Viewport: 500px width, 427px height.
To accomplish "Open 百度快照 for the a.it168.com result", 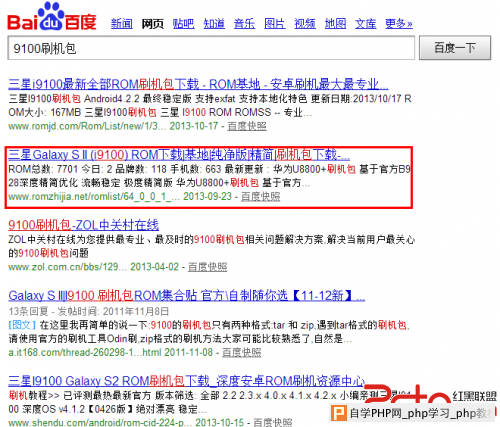I will (242, 353).
